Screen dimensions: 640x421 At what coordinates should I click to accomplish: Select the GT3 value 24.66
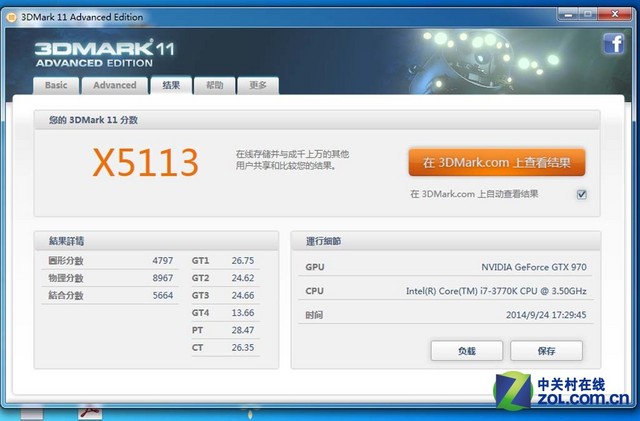point(243,295)
